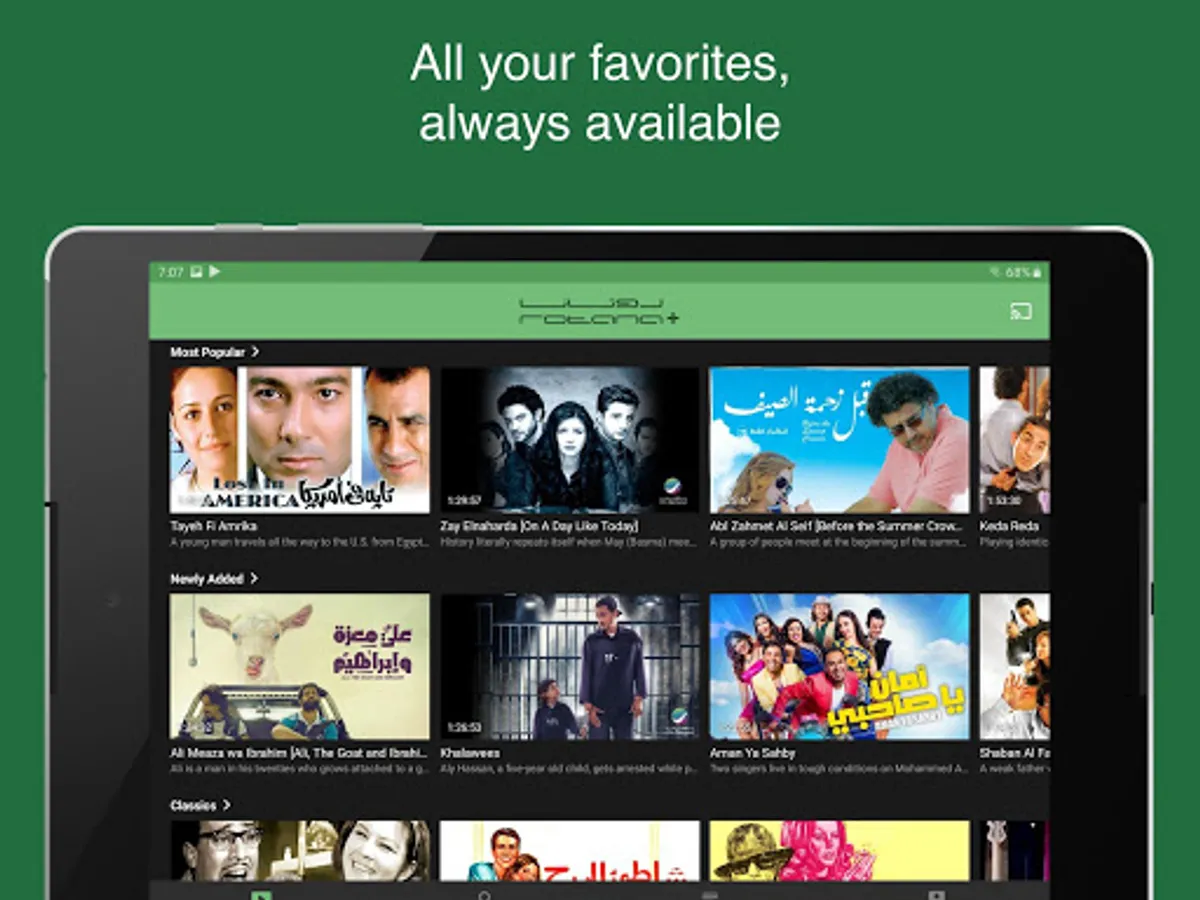Tap the Cast screen icon
1200x900 pixels.
coord(1020,312)
